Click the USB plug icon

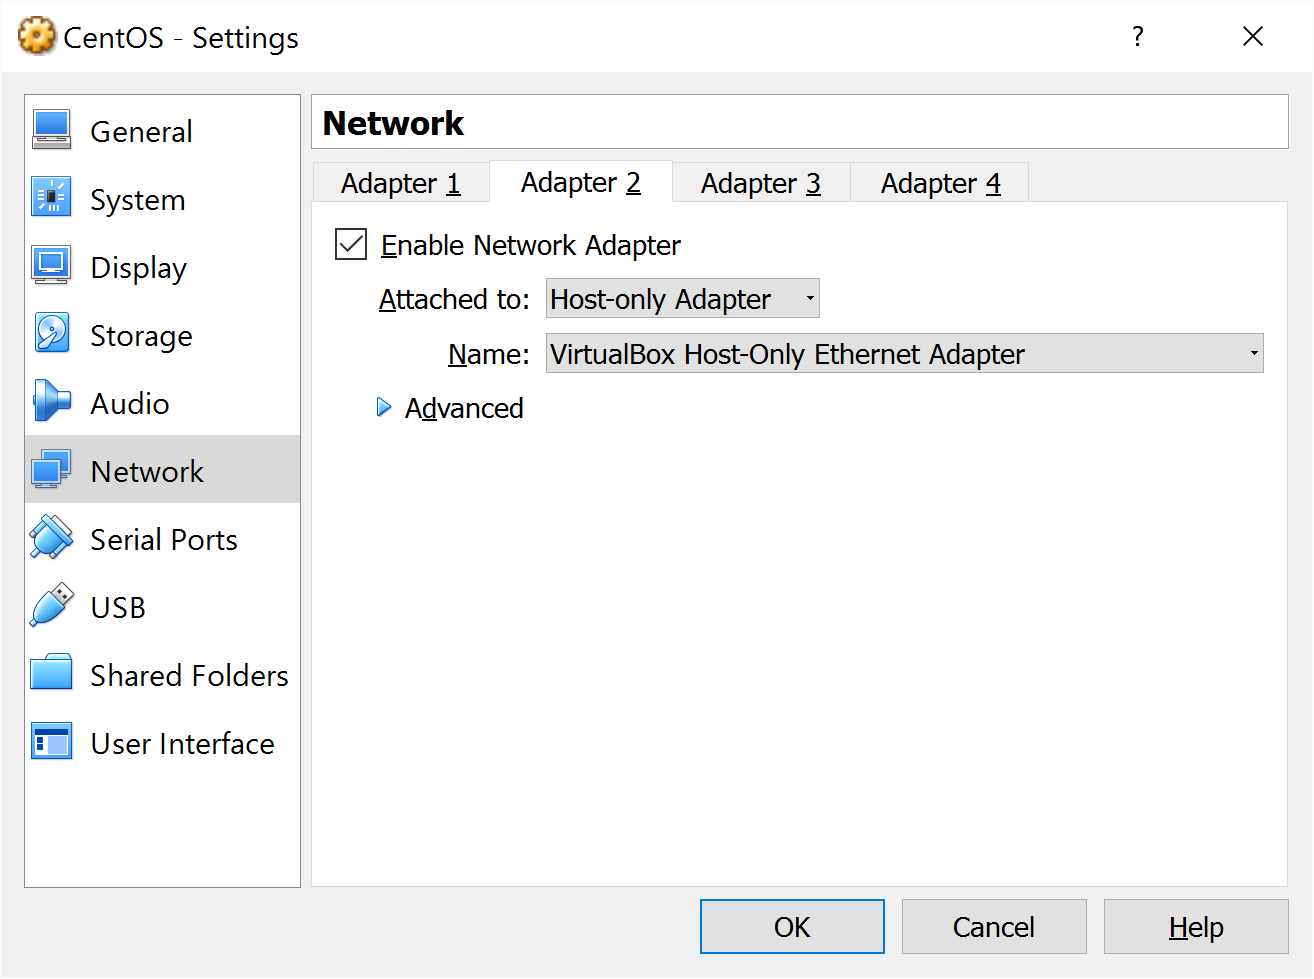51,606
